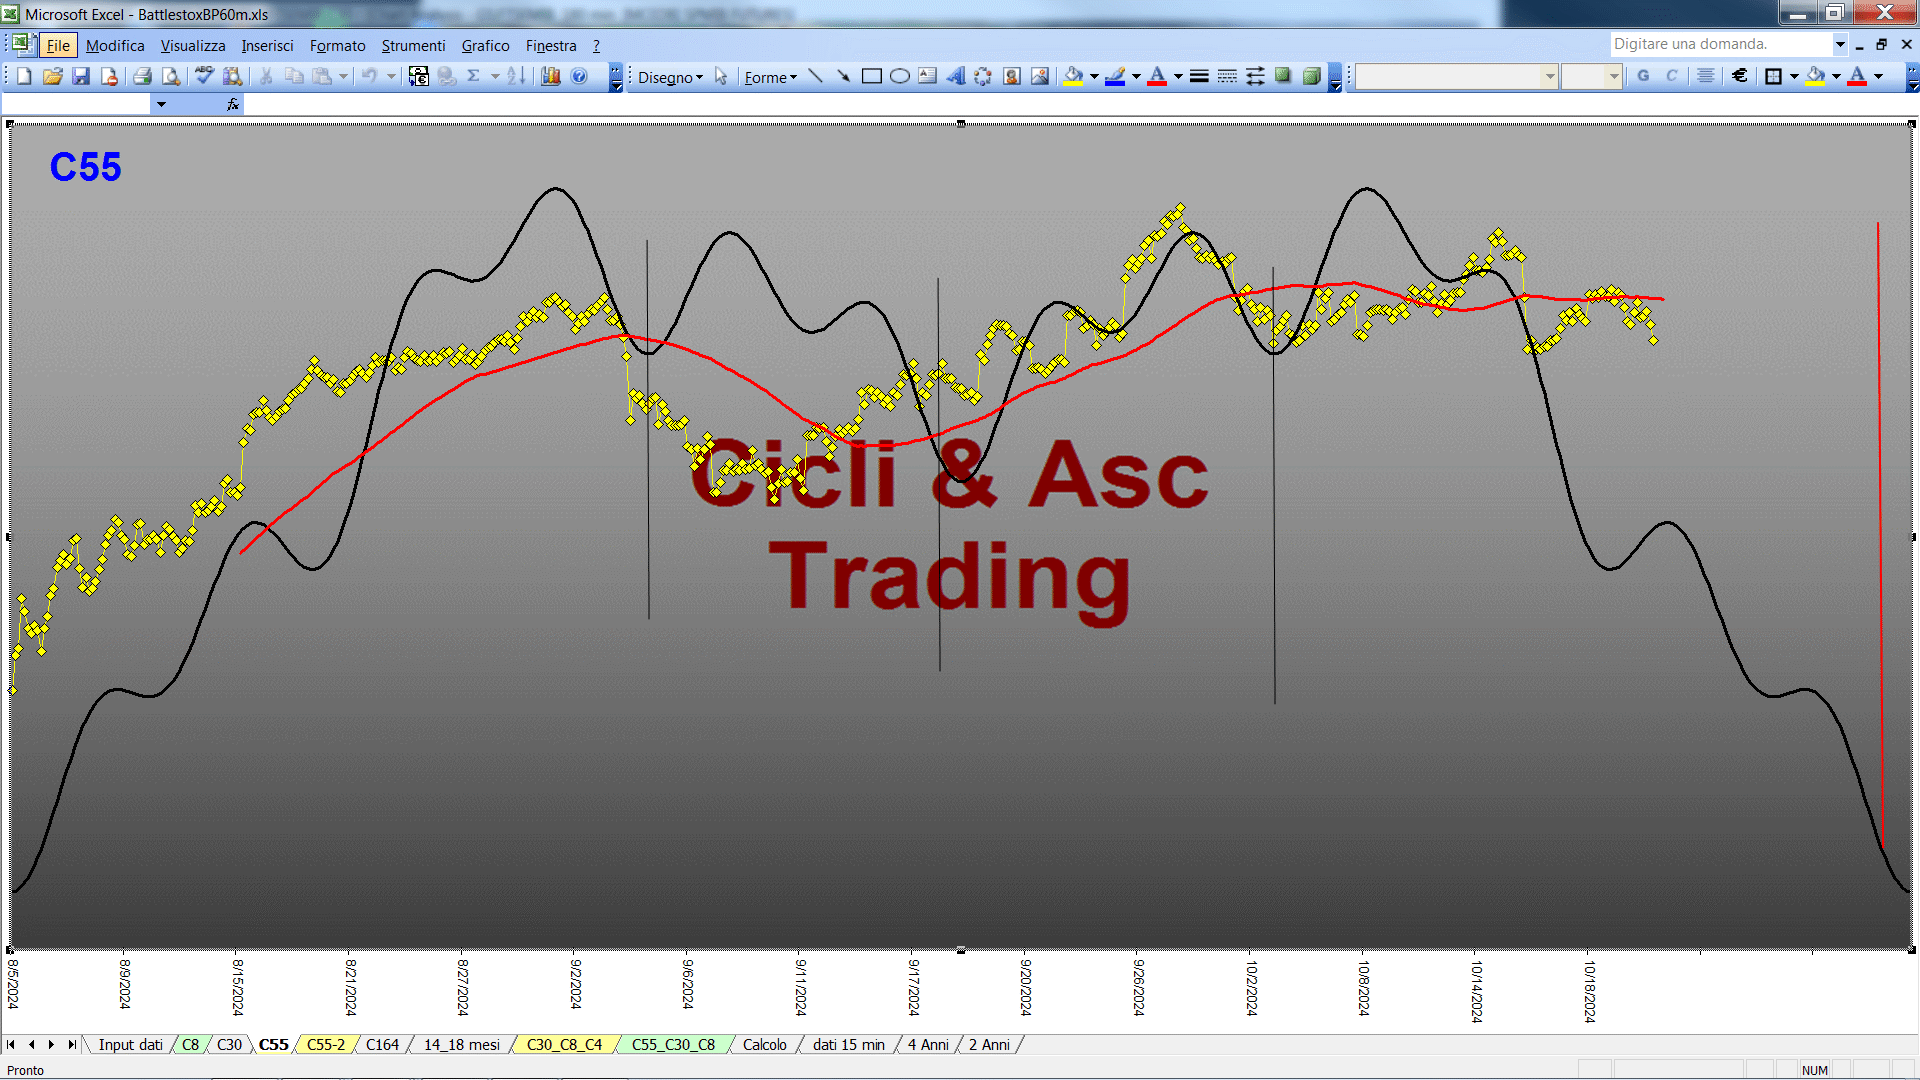Viewport: 1920px width, 1080px height.
Task: Open the Chart Wizard icon
Action: 551,76
